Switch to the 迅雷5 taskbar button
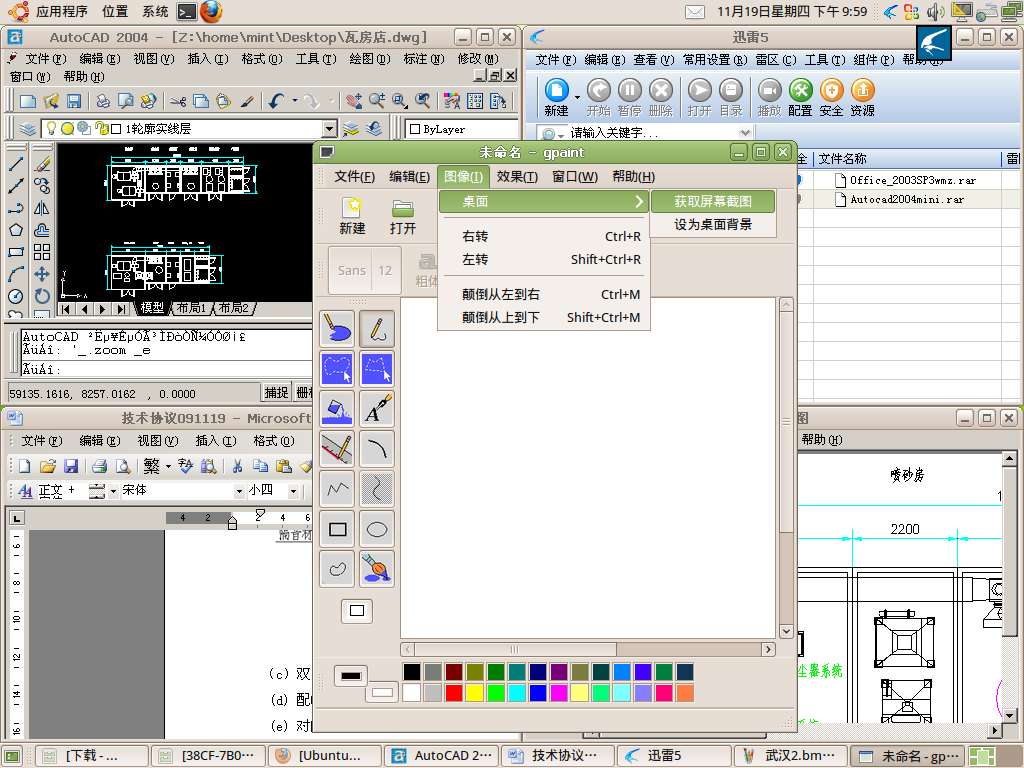1024x768 pixels. pyautogui.click(x=673, y=756)
